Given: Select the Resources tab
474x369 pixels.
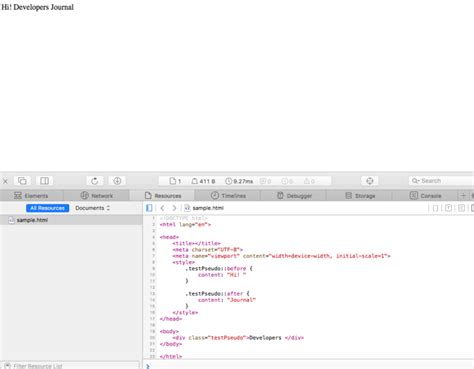Looking at the screenshot, I should pyautogui.click(x=163, y=196).
